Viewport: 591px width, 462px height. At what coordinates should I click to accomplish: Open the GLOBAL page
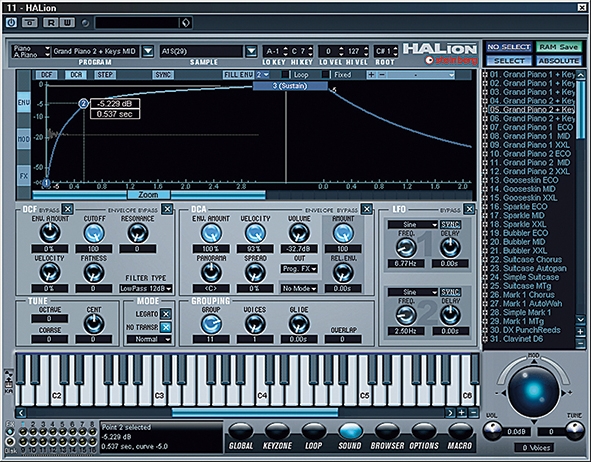tap(241, 432)
